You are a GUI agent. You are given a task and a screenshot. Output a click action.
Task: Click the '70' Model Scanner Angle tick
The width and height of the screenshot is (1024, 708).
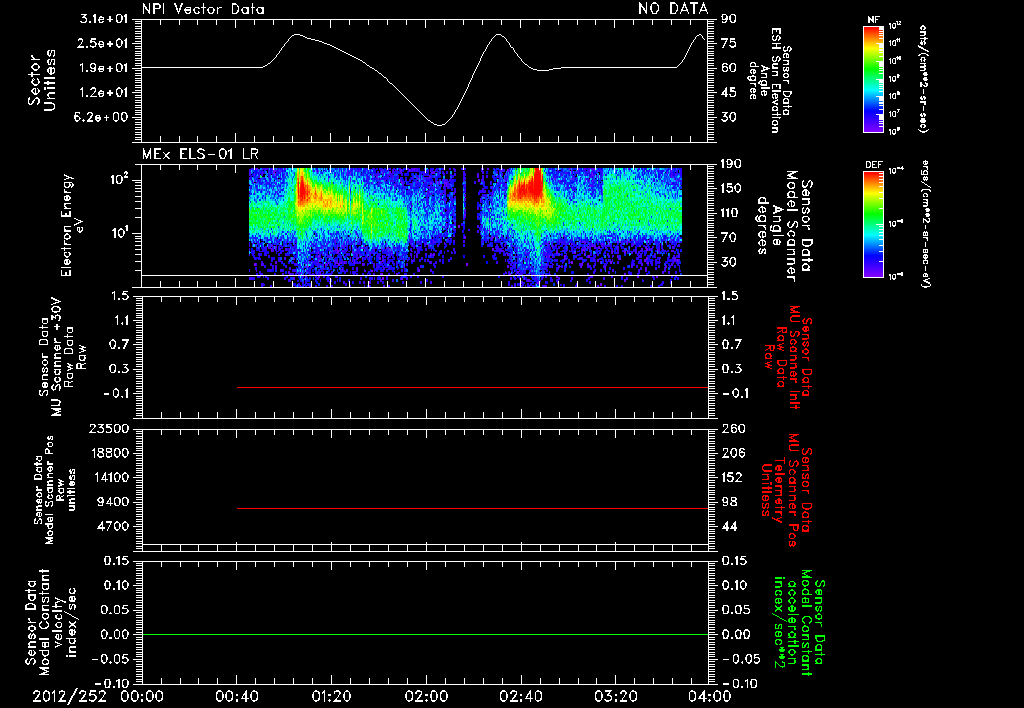pos(729,238)
